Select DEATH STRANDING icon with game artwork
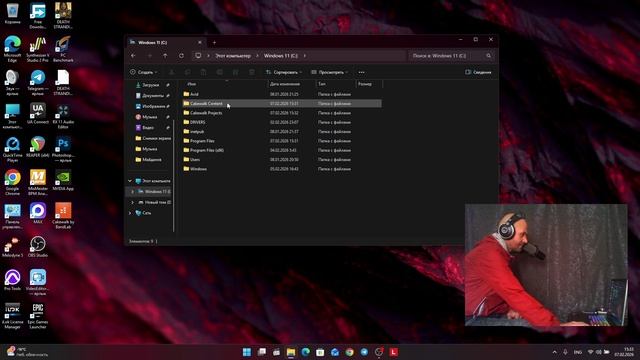640x360 pixels. (x=63, y=16)
